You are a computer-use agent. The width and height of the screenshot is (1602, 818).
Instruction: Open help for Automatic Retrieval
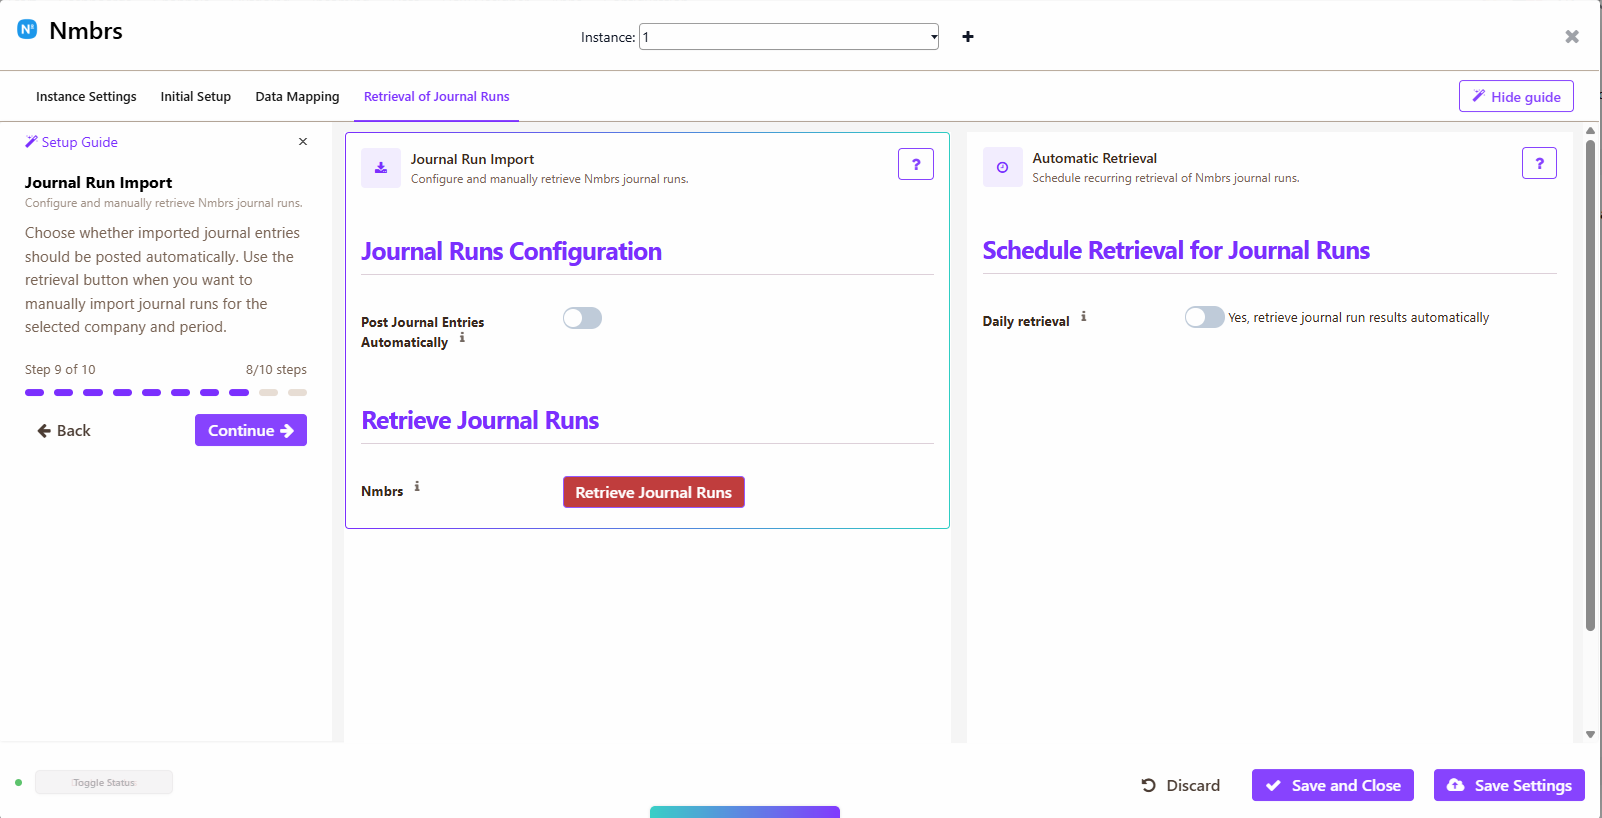(x=1539, y=163)
